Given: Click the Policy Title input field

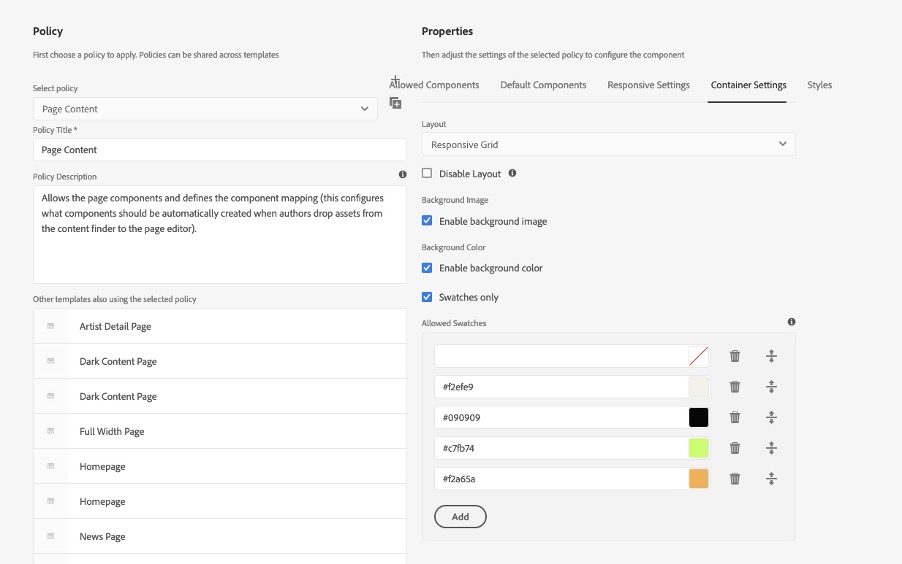Looking at the screenshot, I should tap(220, 150).
